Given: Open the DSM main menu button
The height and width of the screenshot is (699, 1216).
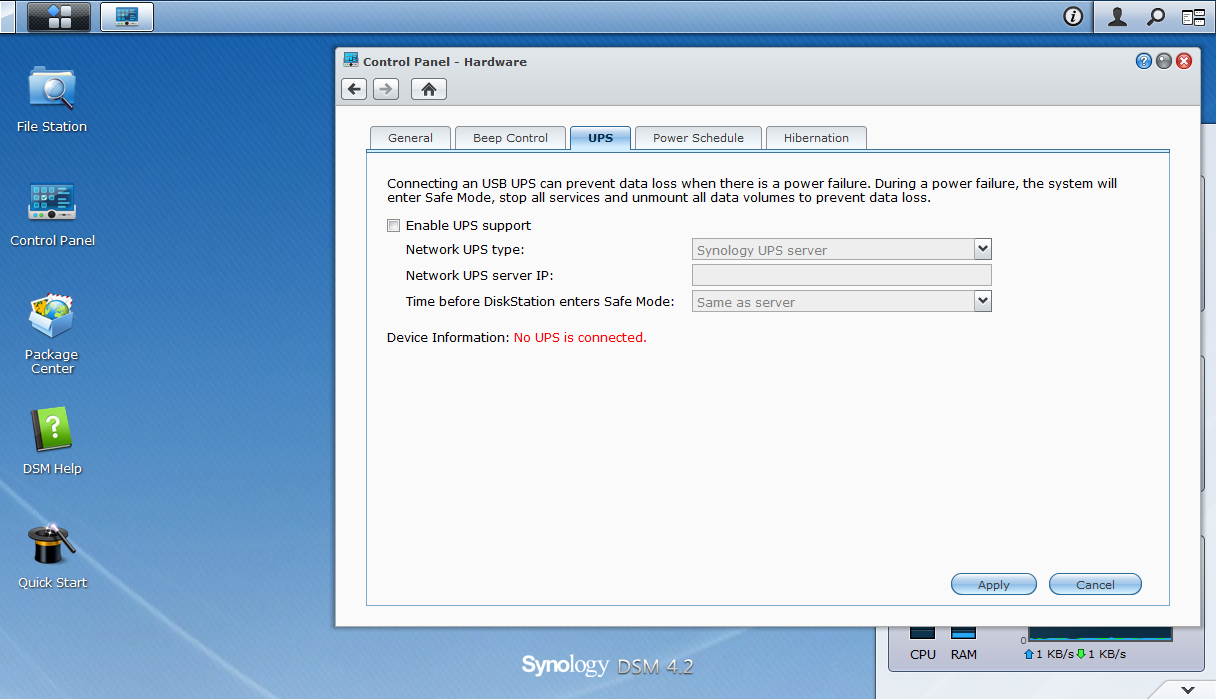Looking at the screenshot, I should click(x=59, y=17).
